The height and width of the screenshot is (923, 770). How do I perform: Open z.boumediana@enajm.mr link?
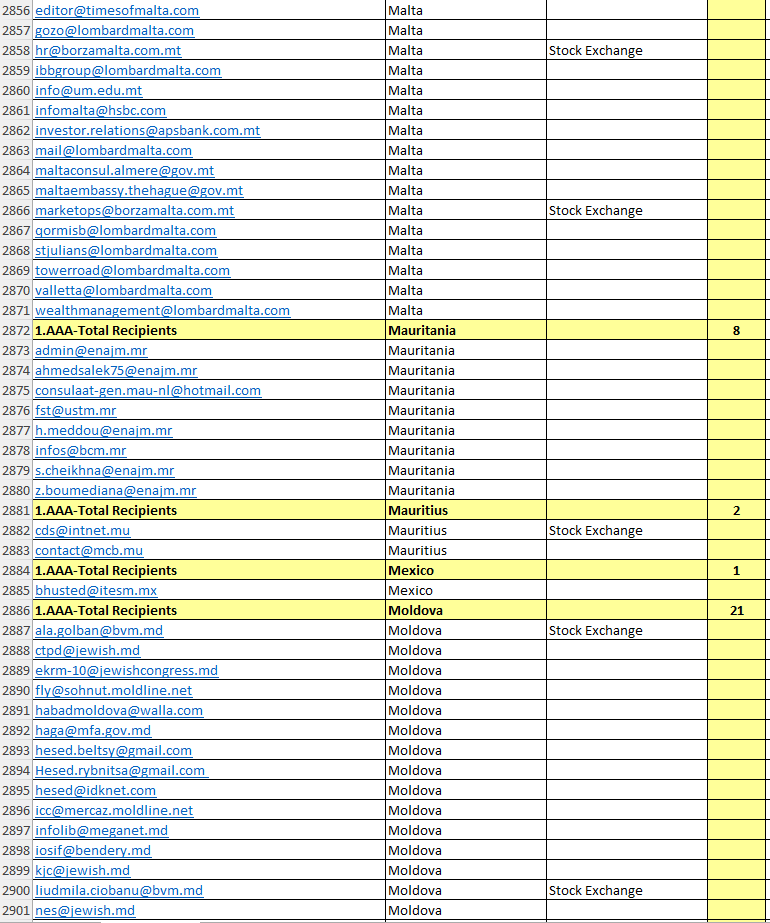pos(116,491)
